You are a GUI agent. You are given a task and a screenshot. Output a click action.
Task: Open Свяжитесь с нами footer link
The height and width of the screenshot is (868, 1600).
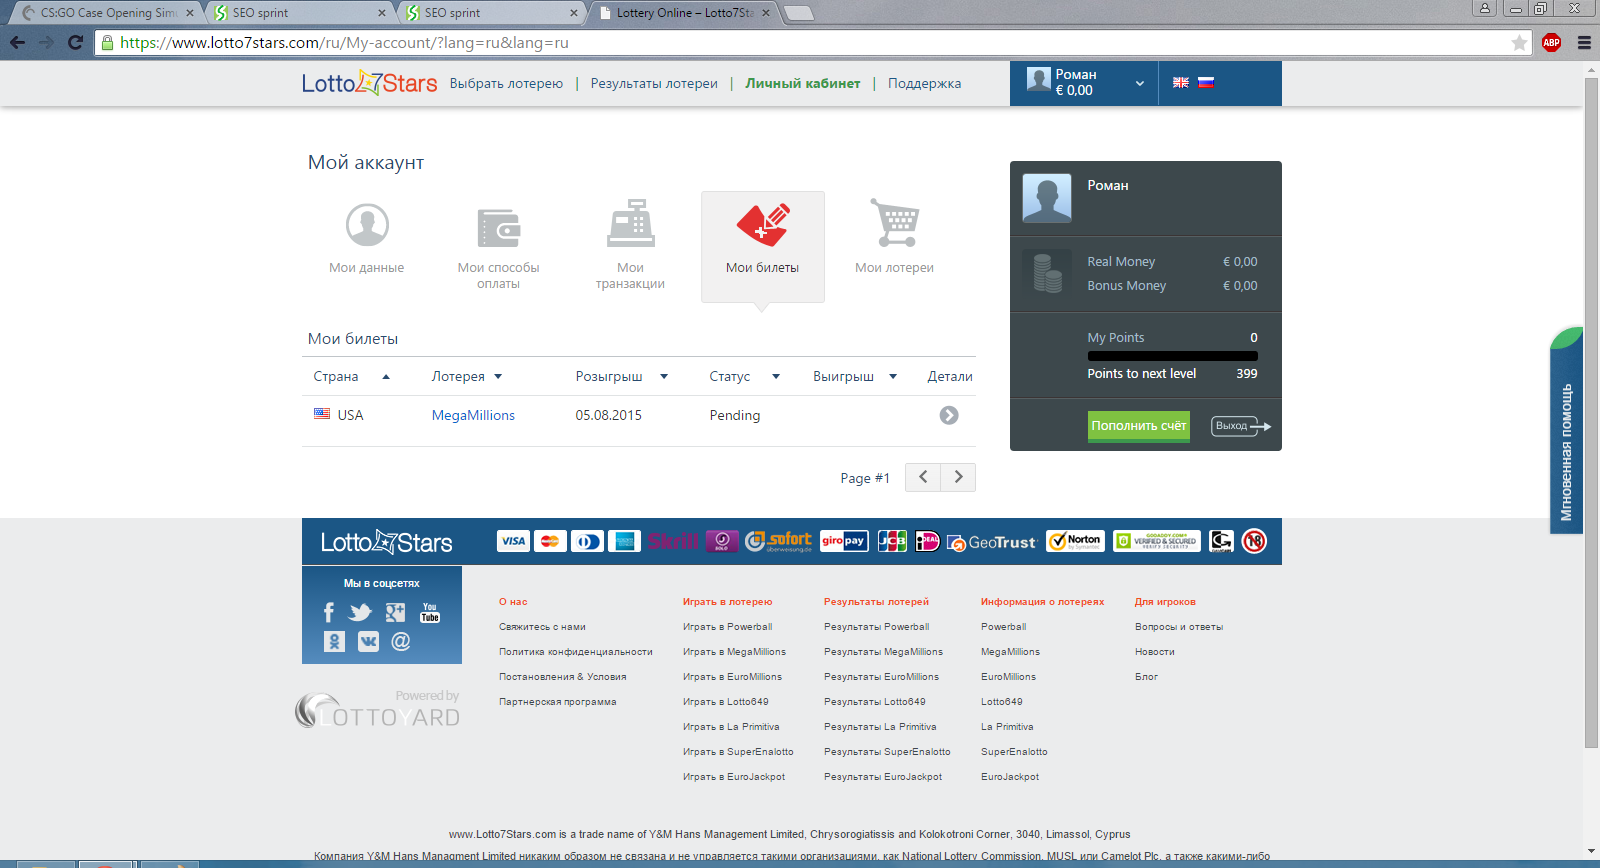(542, 627)
